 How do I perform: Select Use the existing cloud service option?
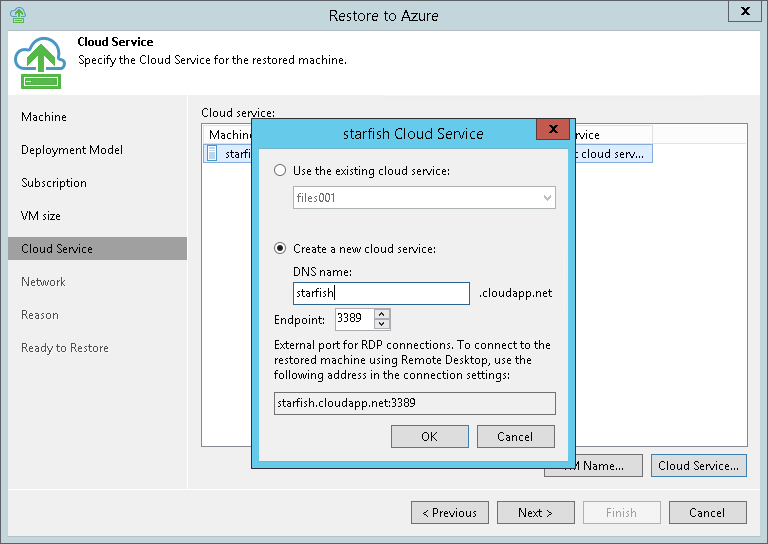(280, 170)
